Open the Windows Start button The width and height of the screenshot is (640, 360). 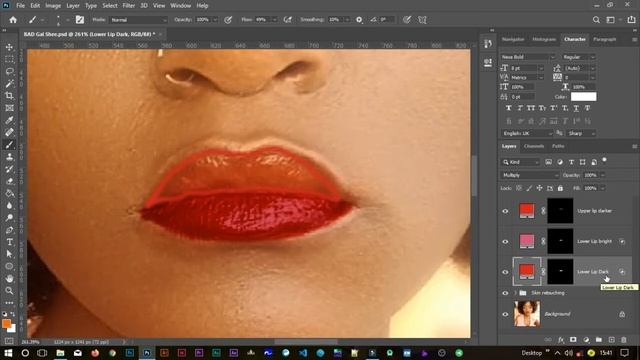(8, 353)
